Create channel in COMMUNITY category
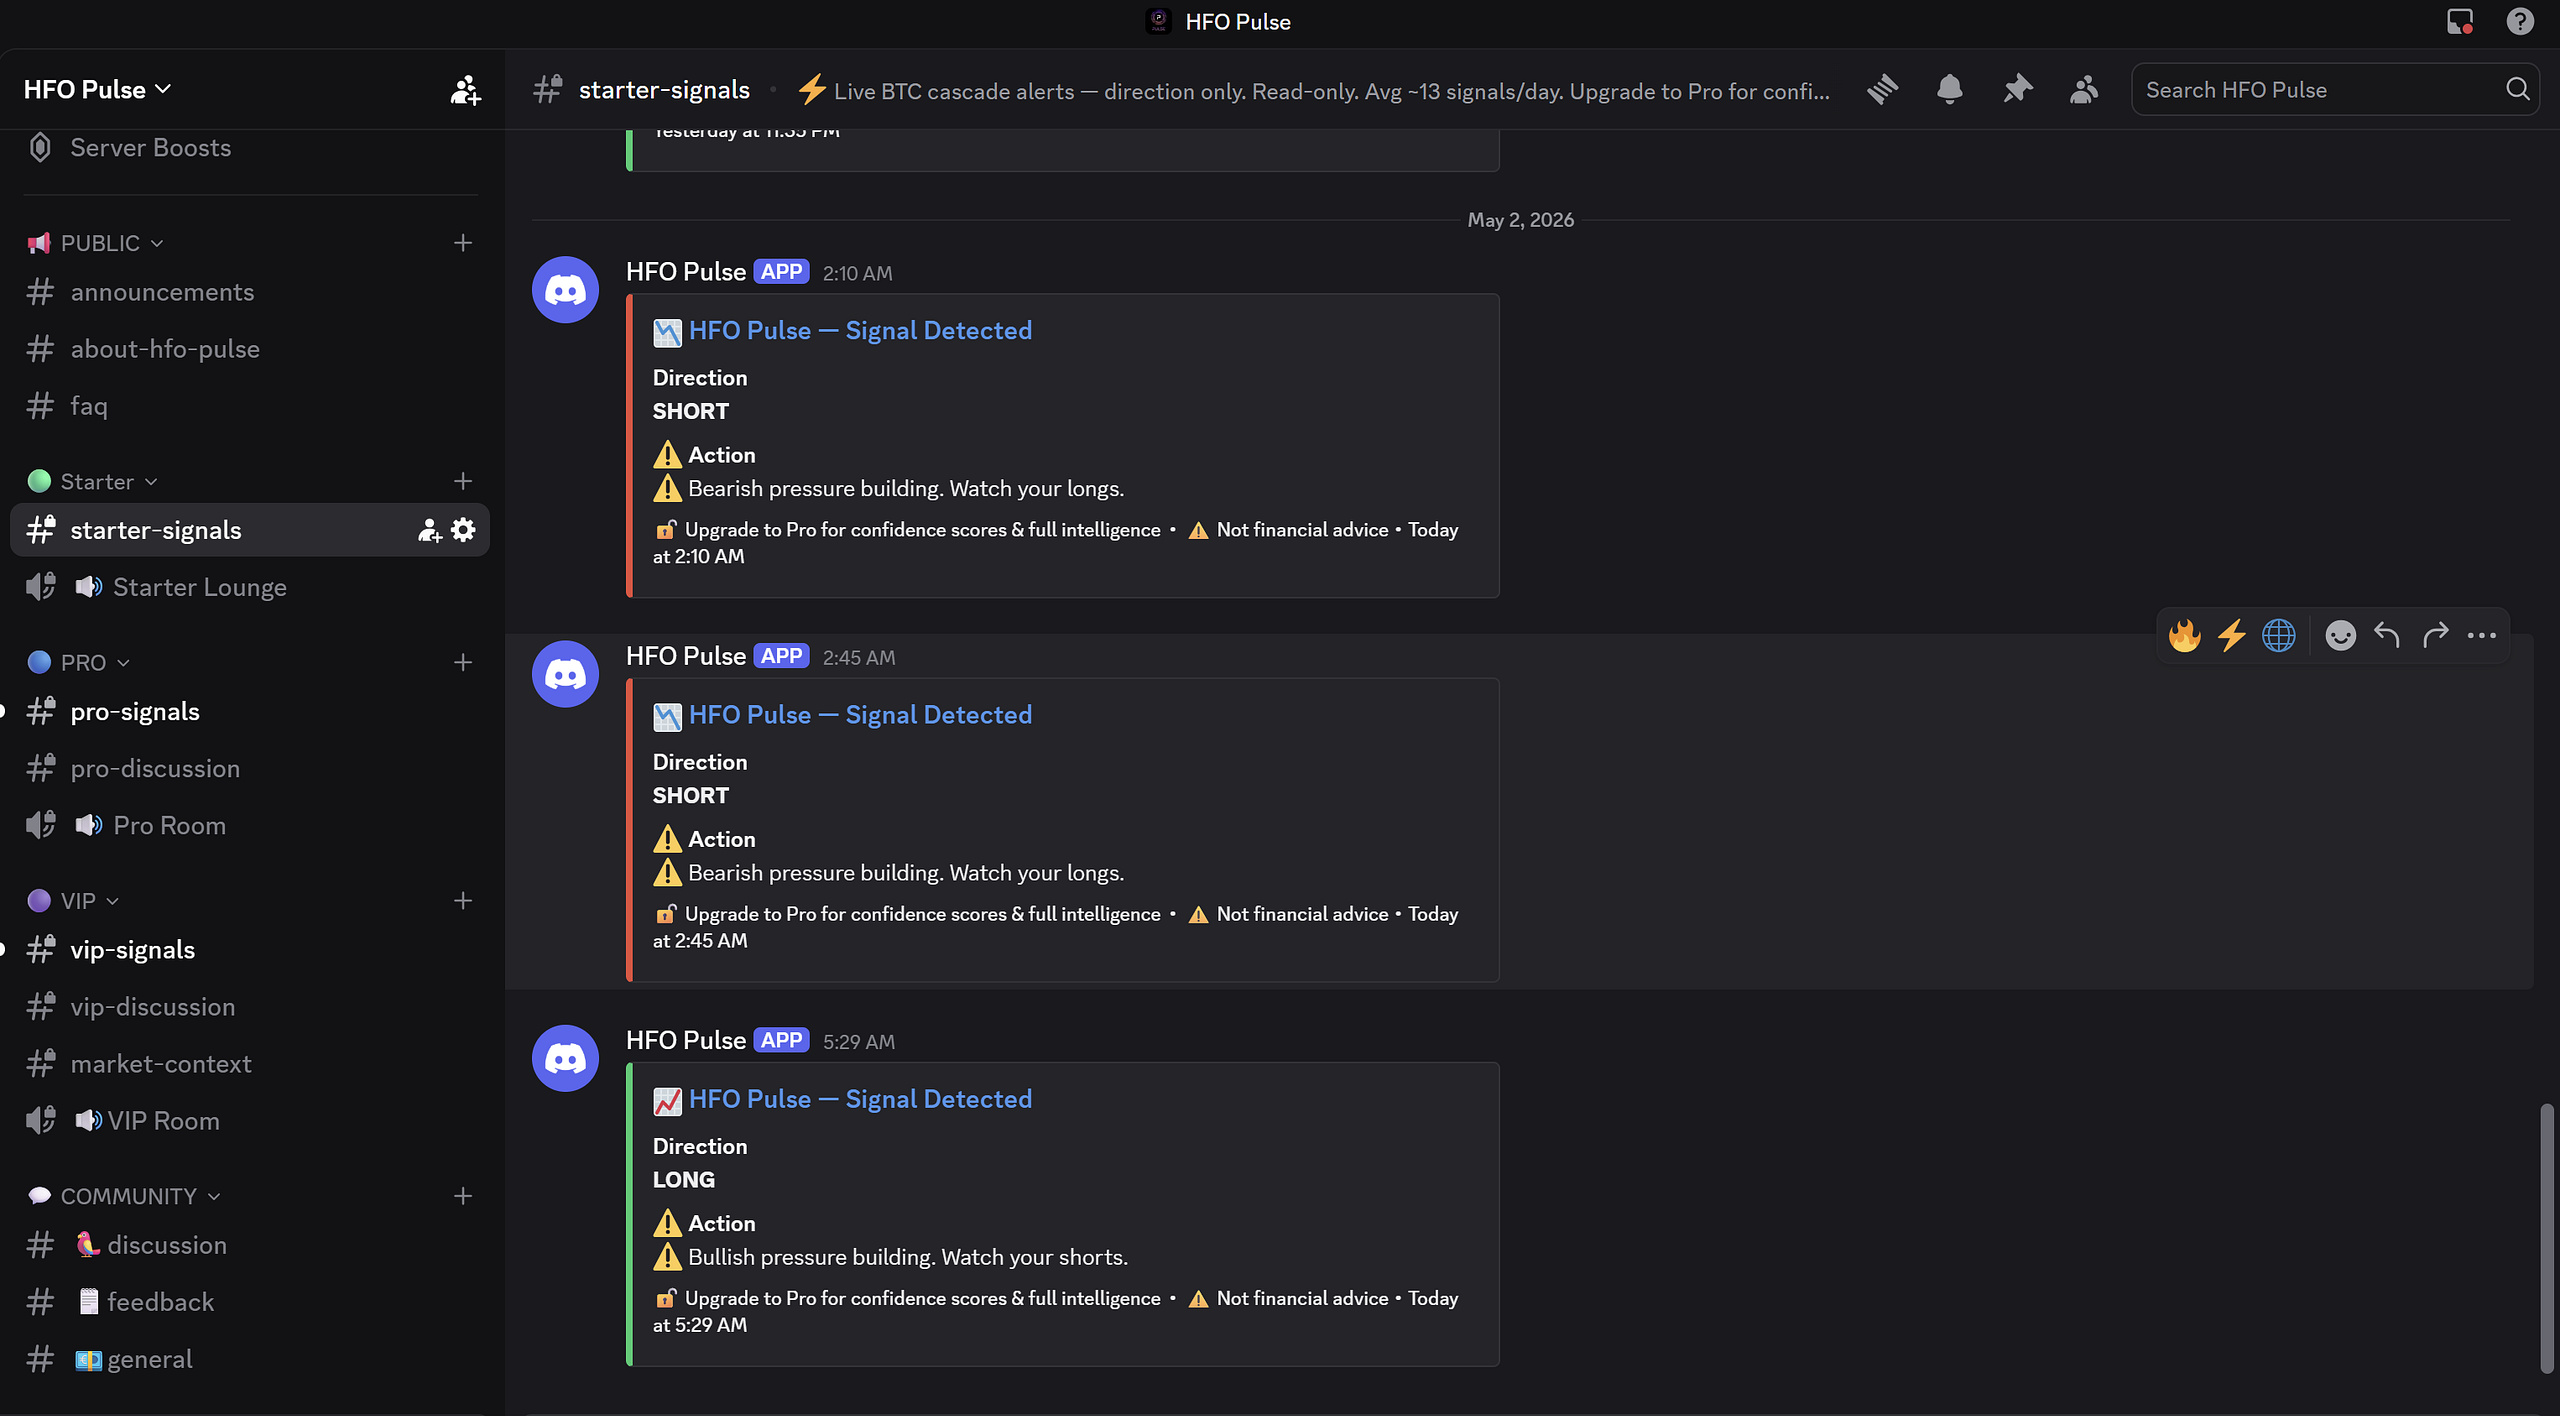This screenshot has height=1416, width=2560. pyautogui.click(x=463, y=1196)
